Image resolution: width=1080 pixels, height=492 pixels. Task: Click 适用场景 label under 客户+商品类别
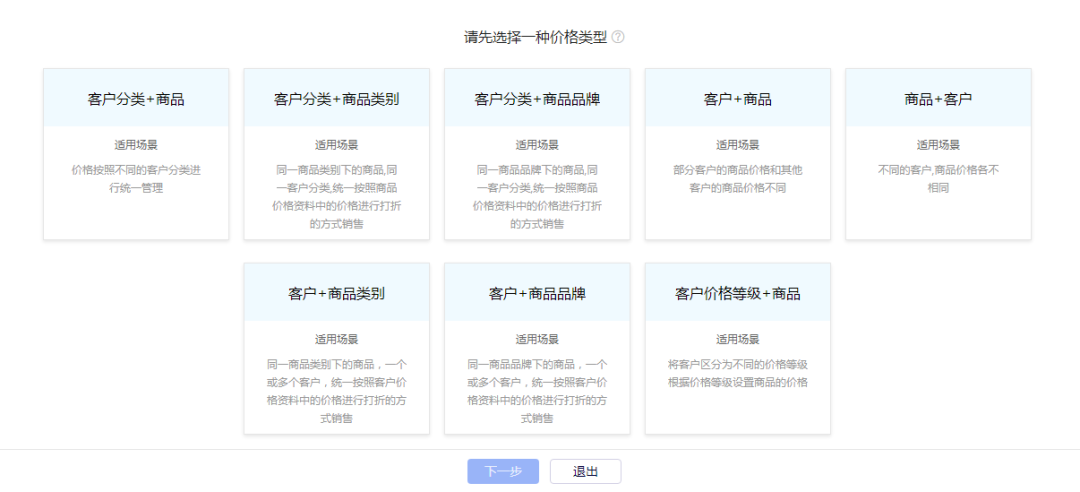point(337,339)
